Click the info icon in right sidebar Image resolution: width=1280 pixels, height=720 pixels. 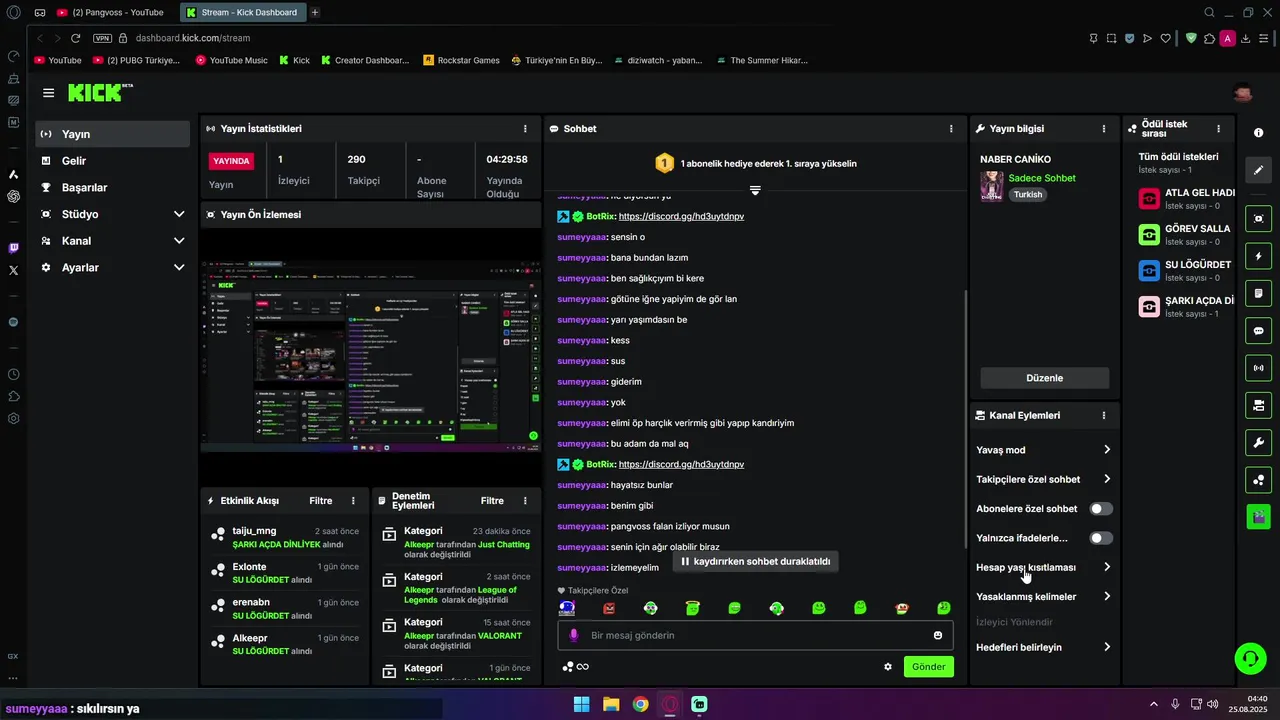coord(1258,133)
